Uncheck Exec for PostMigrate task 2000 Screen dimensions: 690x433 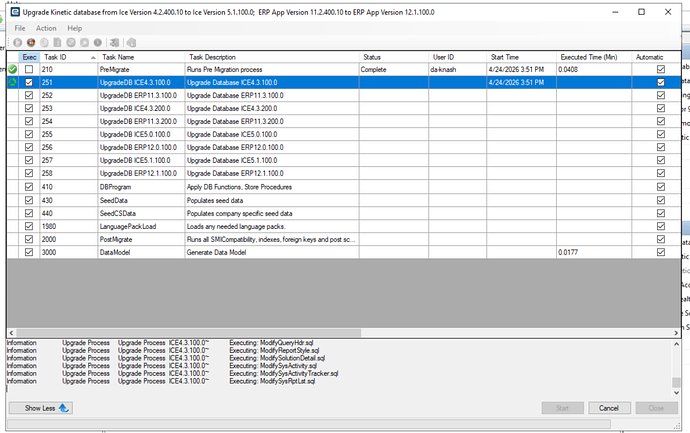coord(29,239)
